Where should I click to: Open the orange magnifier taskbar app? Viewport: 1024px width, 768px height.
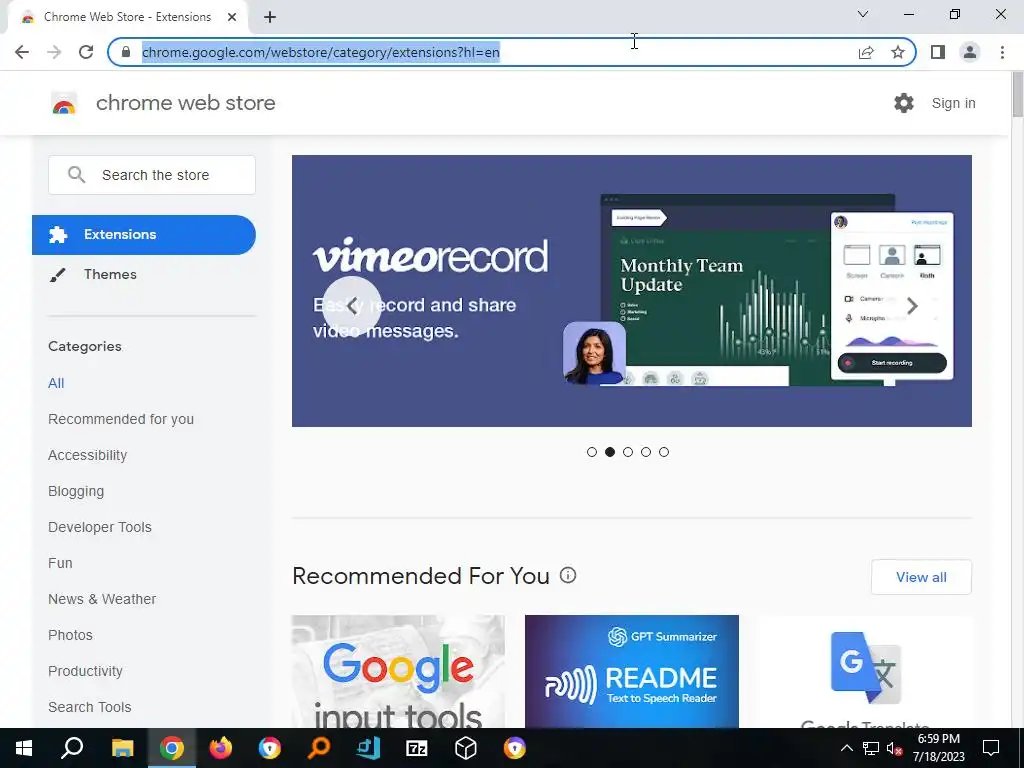(x=319, y=748)
